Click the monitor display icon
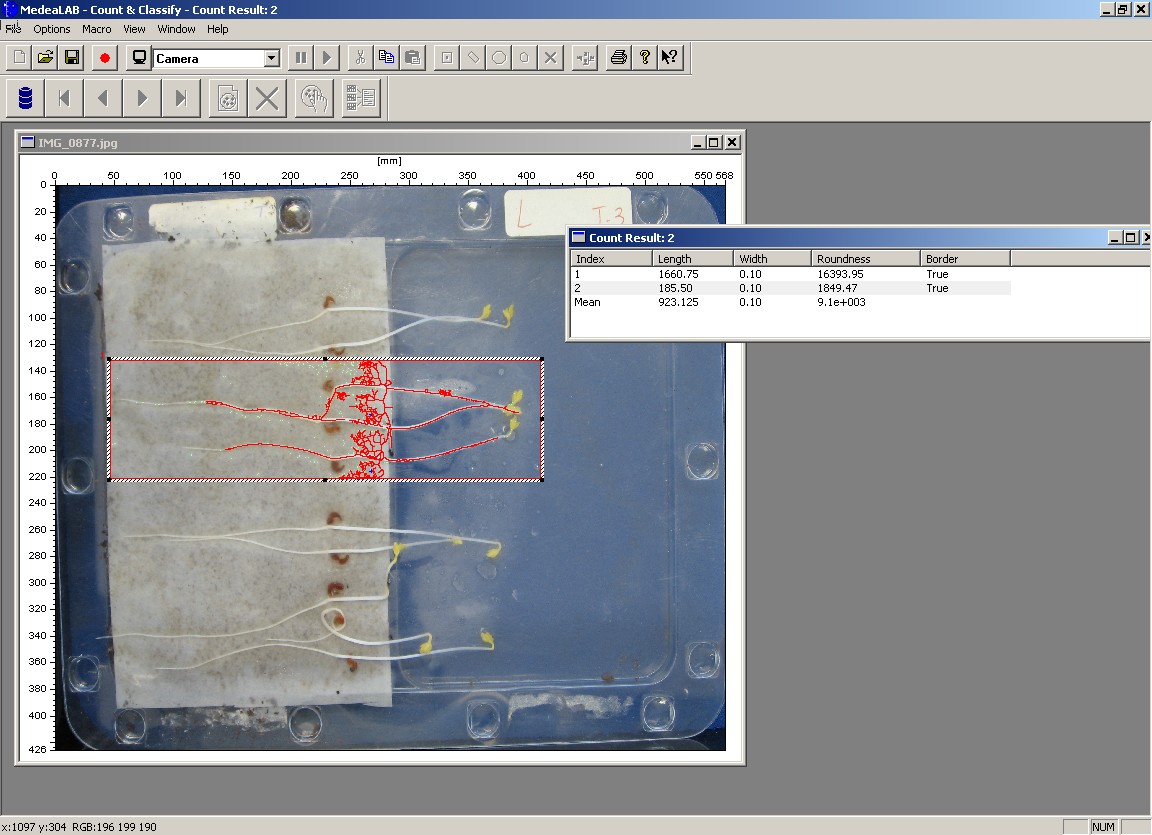The height and width of the screenshot is (835, 1152). (x=139, y=58)
